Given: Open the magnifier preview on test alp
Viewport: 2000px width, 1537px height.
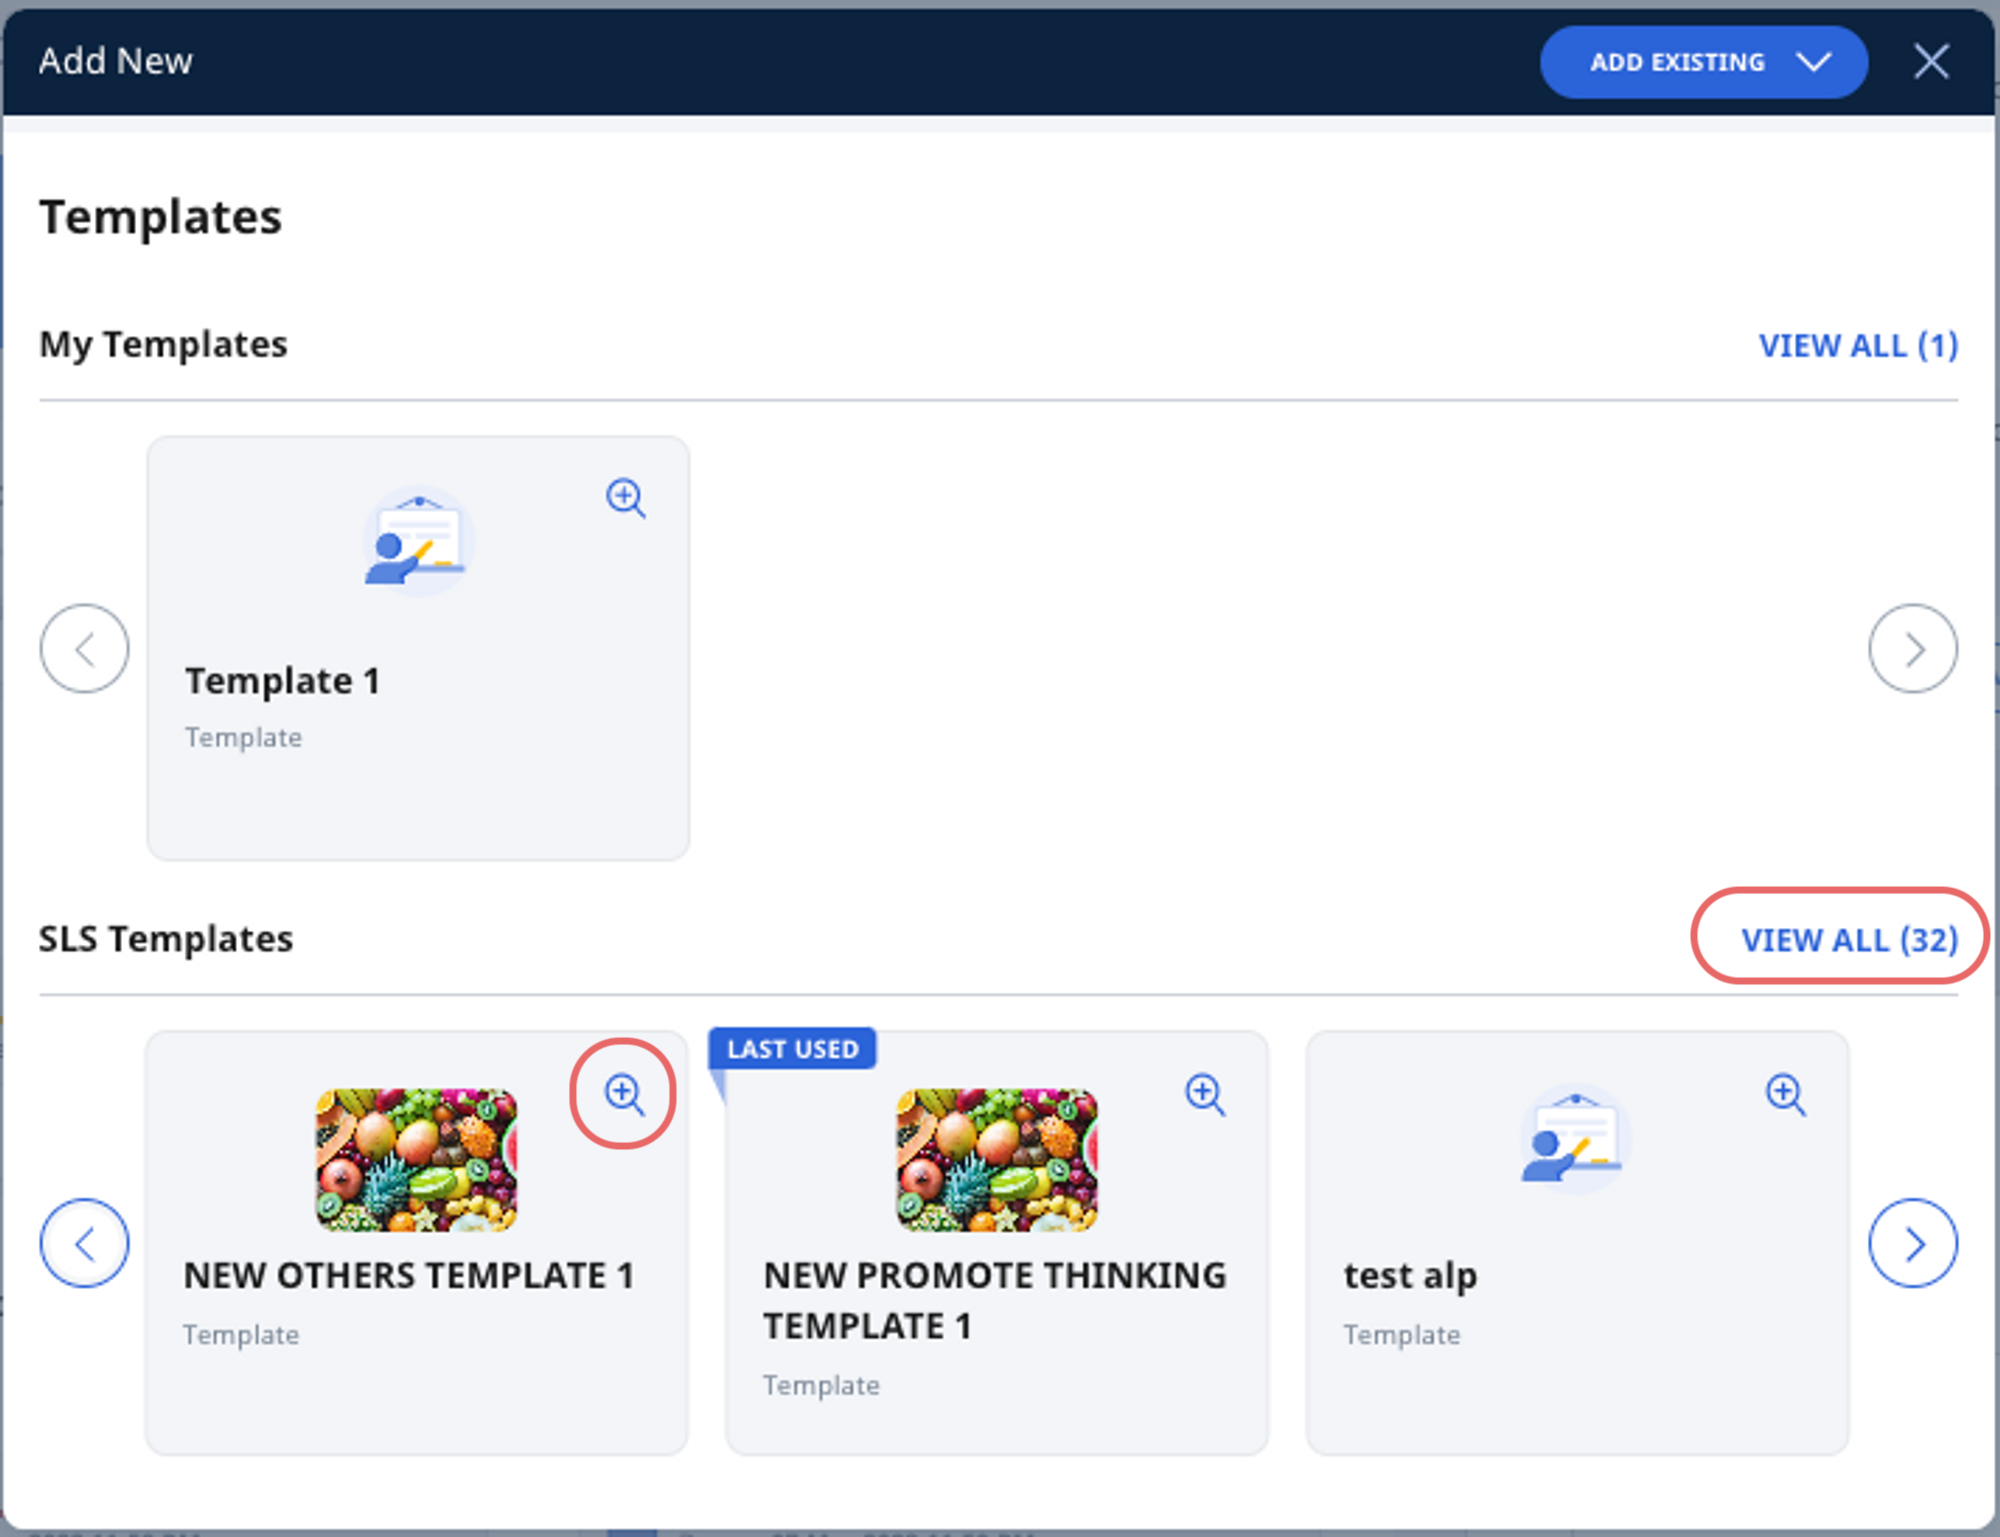Looking at the screenshot, I should (x=1785, y=1094).
